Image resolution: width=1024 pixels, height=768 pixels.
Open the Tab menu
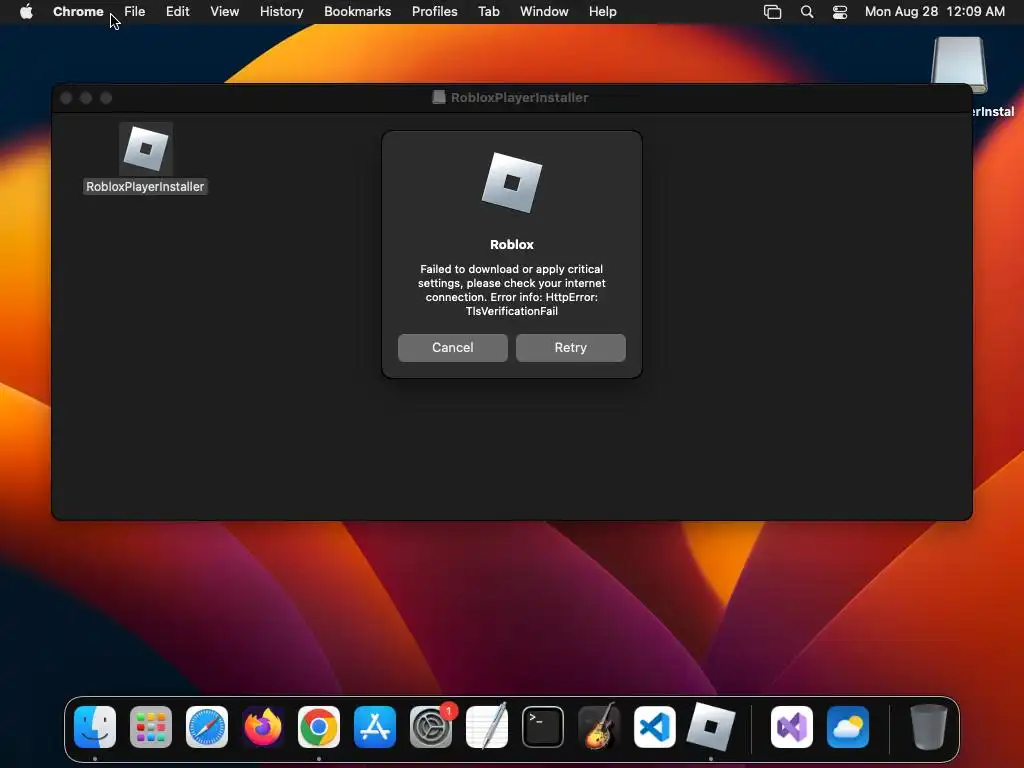(488, 12)
